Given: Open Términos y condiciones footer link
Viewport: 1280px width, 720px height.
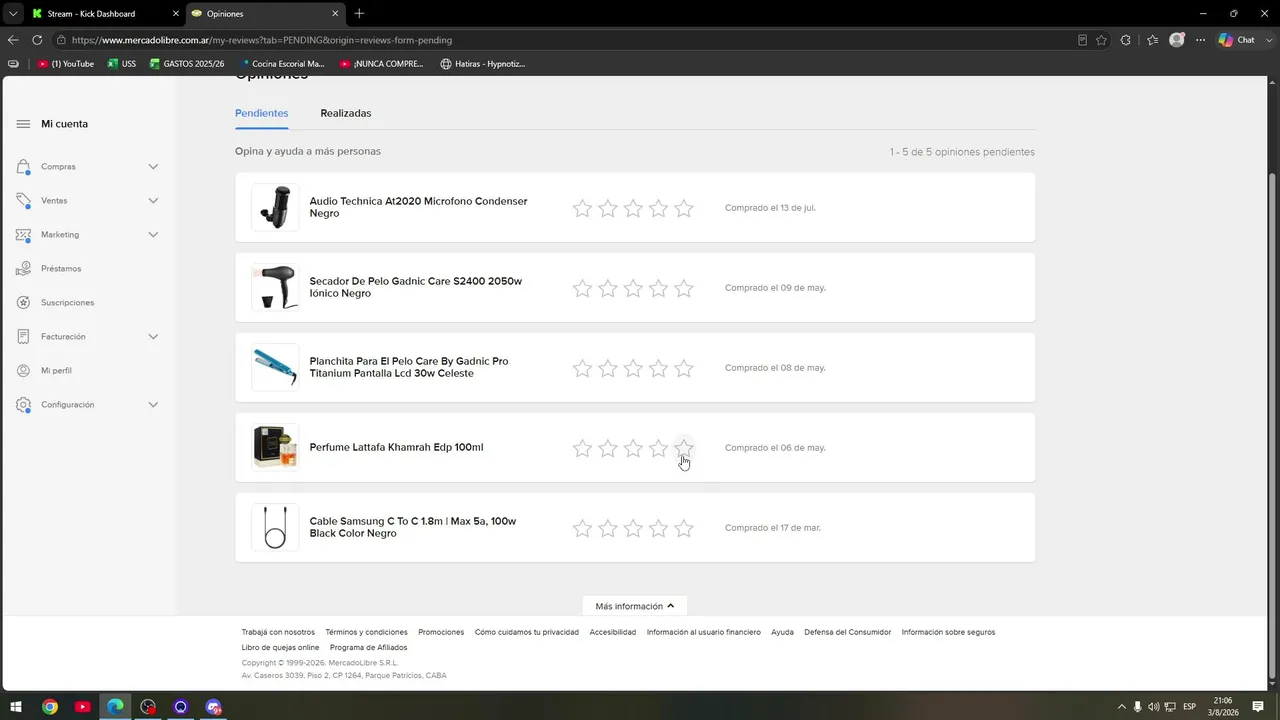Looking at the screenshot, I should (x=367, y=632).
